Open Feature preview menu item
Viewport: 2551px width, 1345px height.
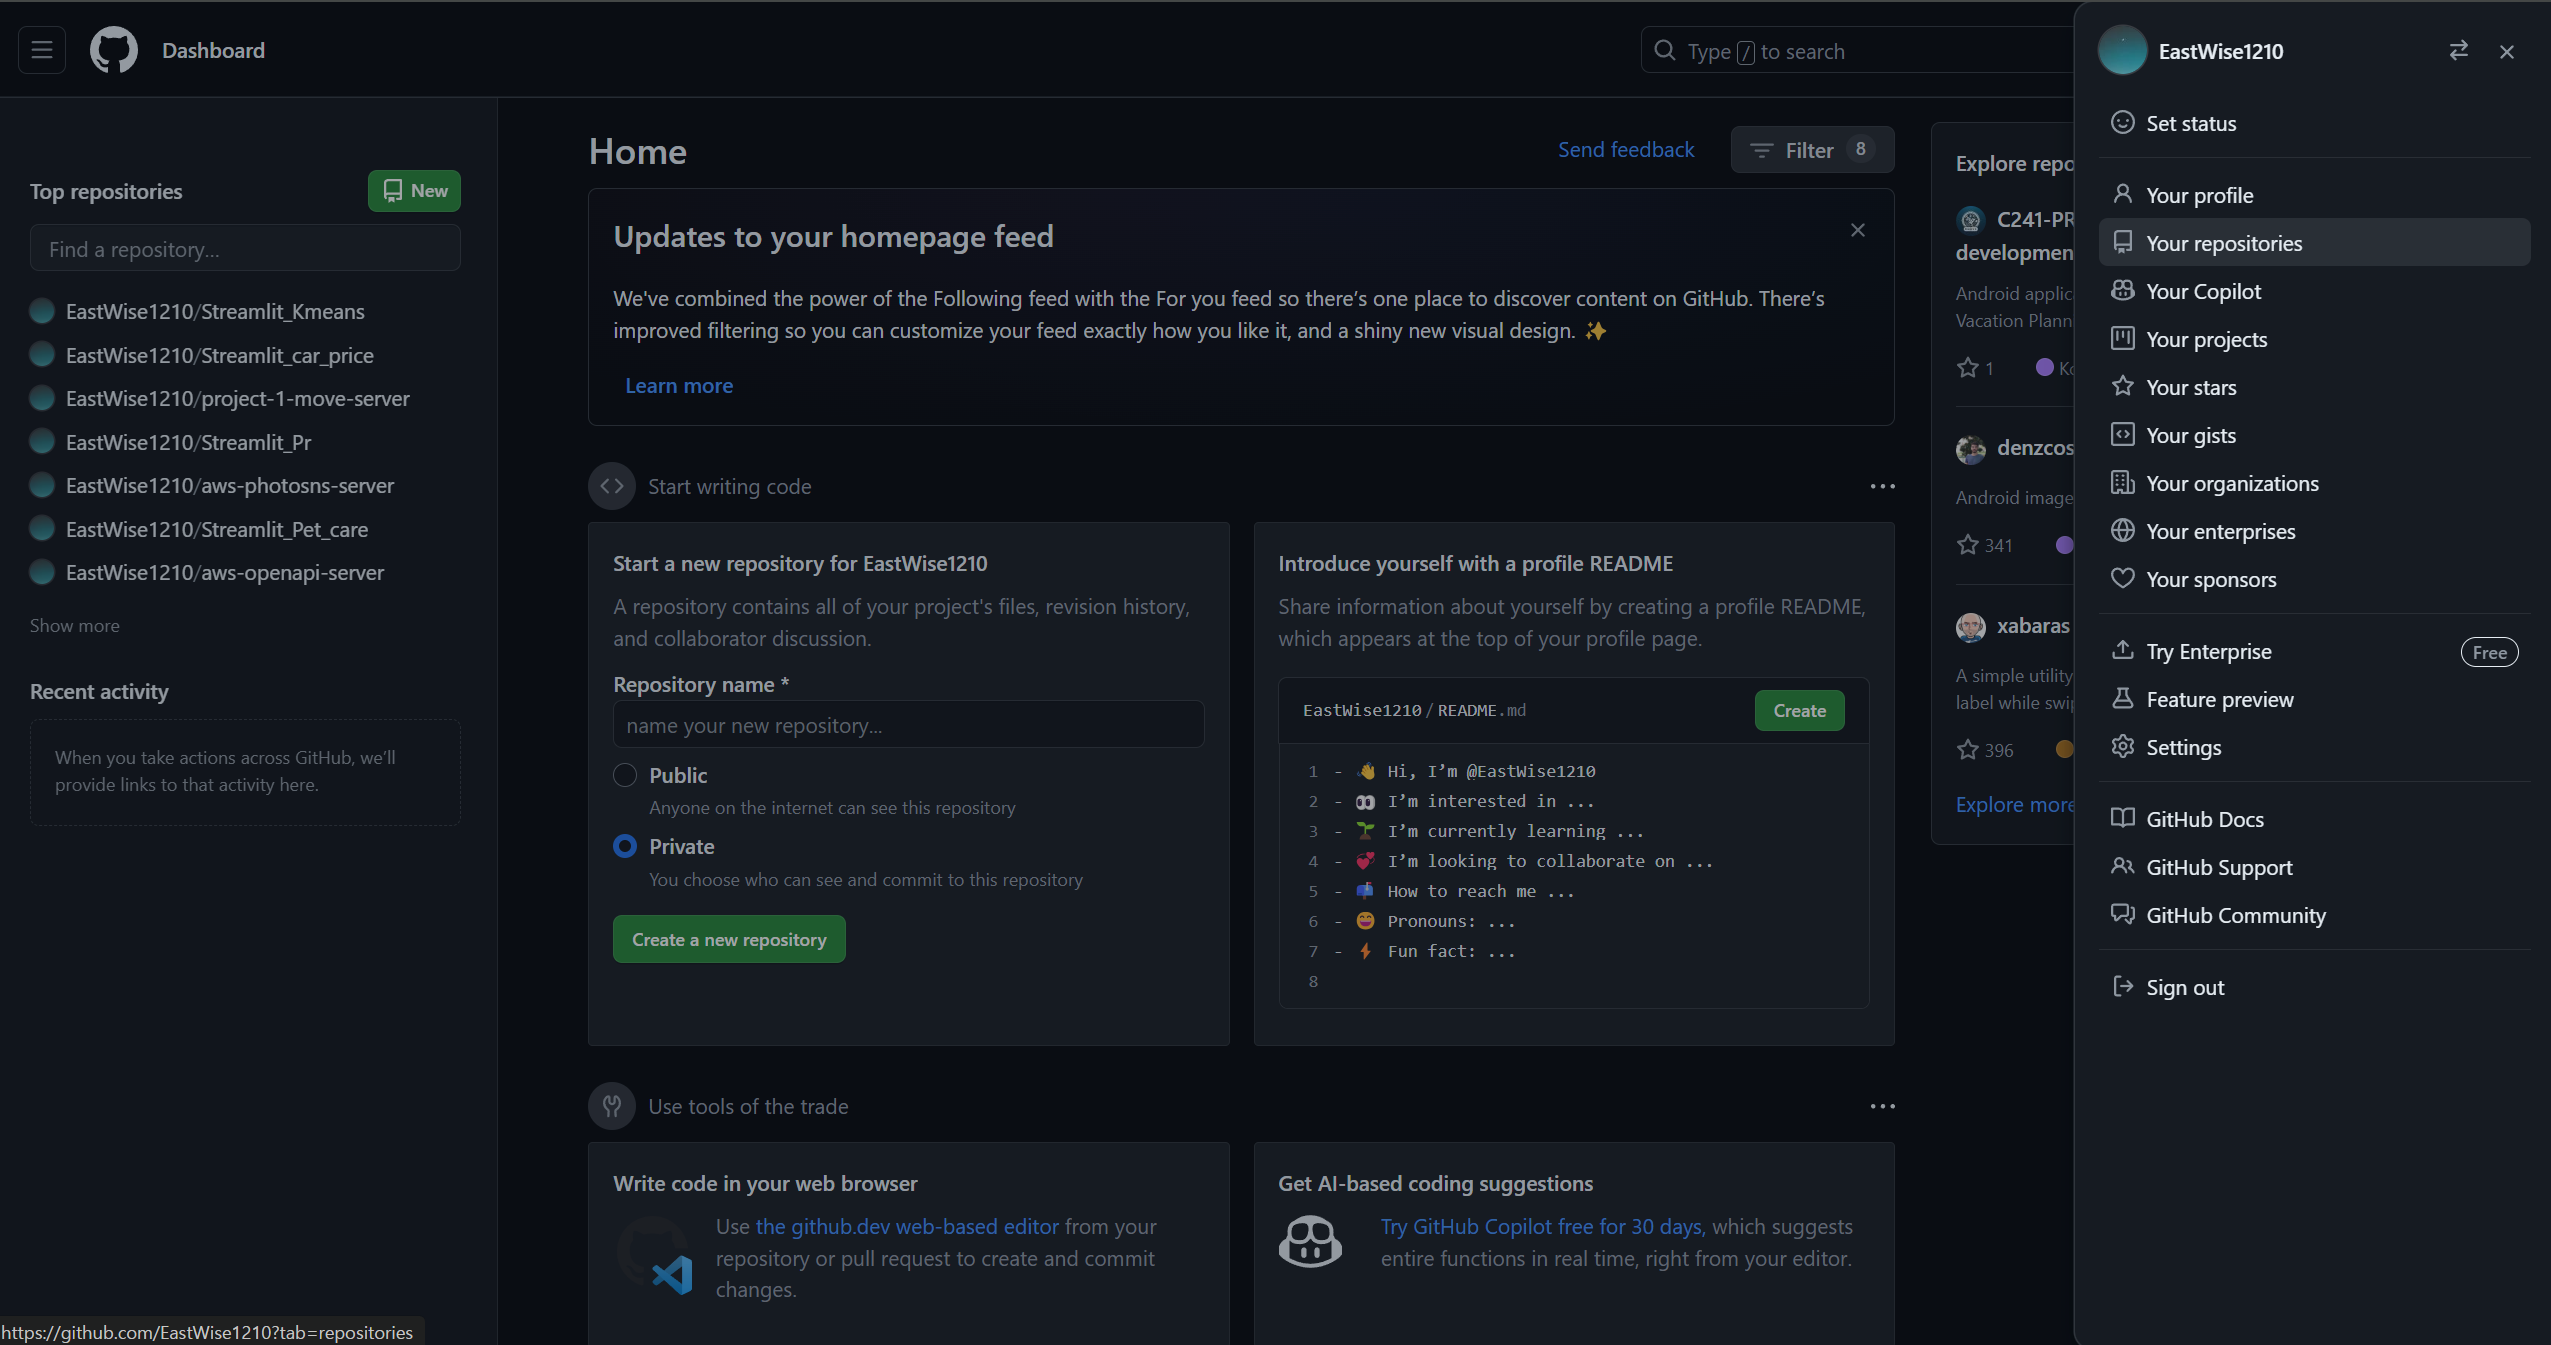pyautogui.click(x=2314, y=699)
